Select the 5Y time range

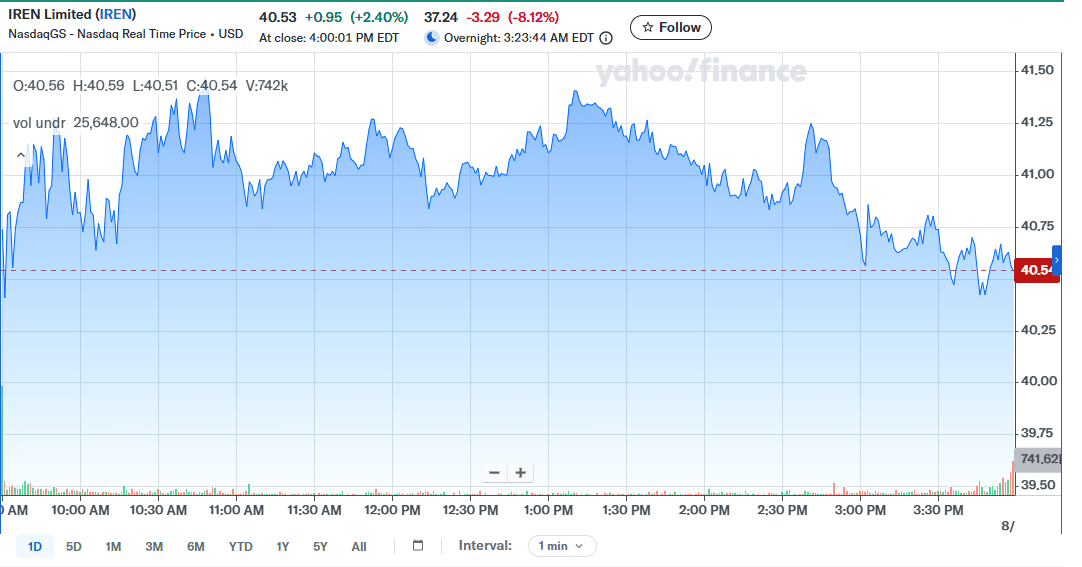click(x=320, y=546)
